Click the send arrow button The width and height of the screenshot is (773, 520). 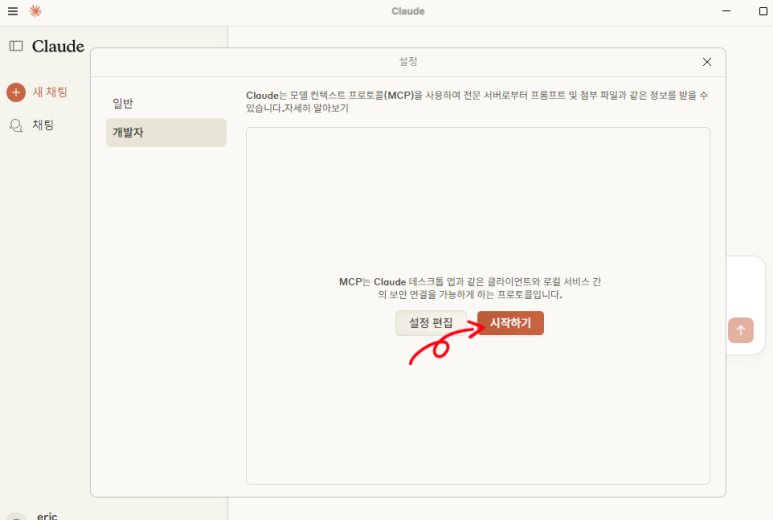coord(740,330)
